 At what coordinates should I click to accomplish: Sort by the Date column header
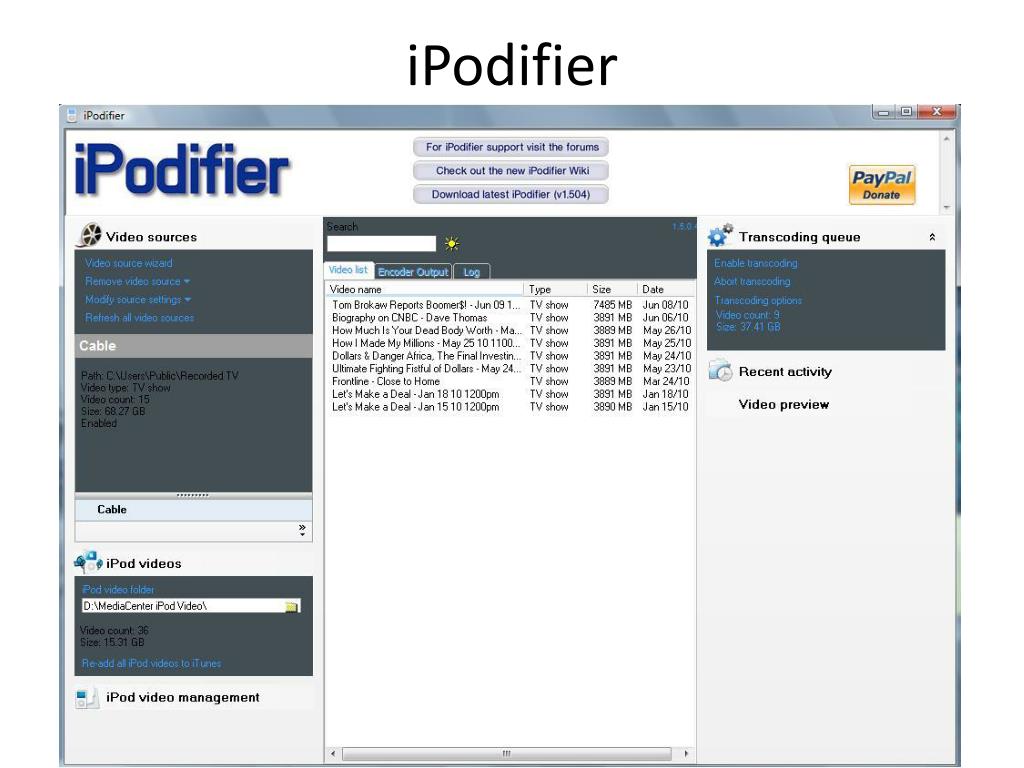pos(665,289)
